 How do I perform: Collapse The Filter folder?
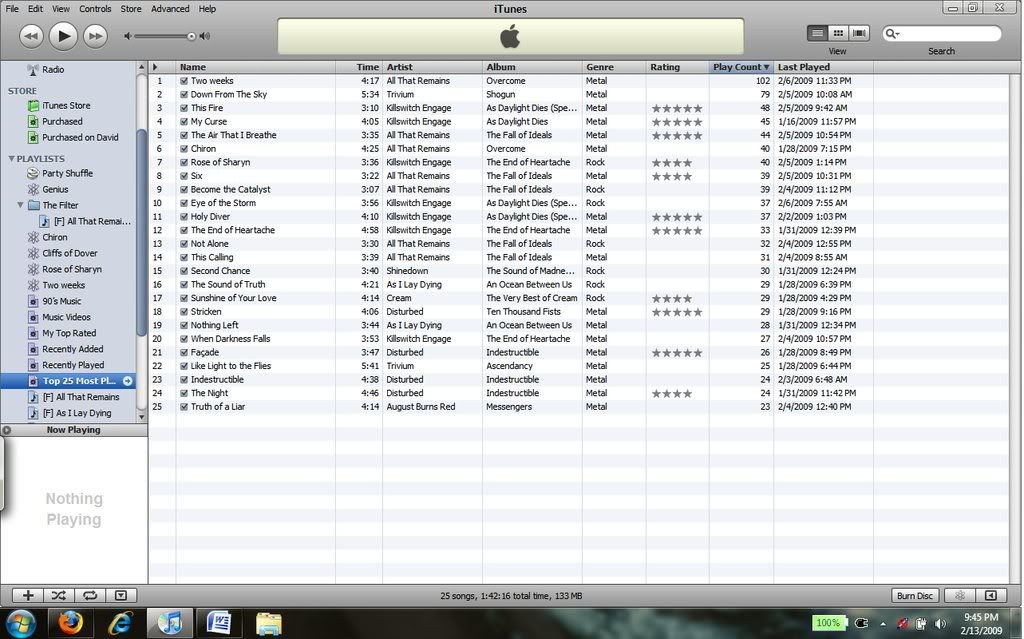tap(20, 205)
